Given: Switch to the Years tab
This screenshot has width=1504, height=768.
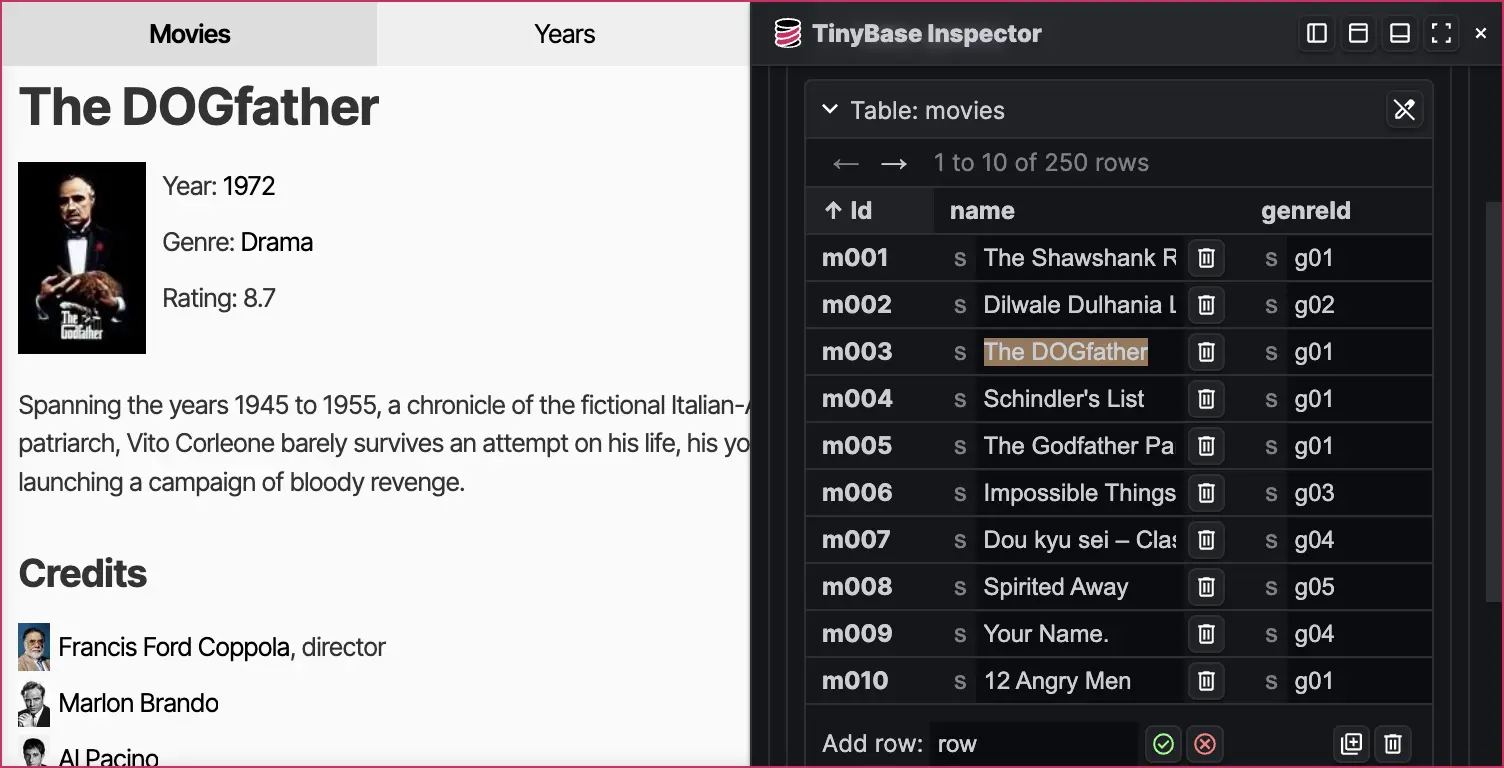Looking at the screenshot, I should click(563, 33).
